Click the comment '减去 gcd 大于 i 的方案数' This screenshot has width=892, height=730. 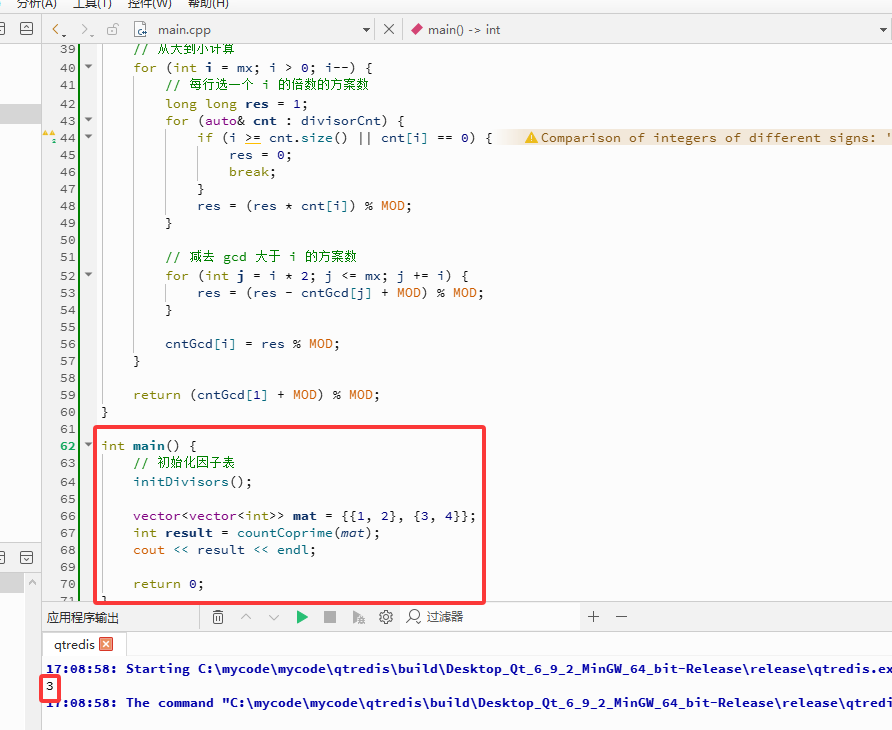[x=272, y=257]
